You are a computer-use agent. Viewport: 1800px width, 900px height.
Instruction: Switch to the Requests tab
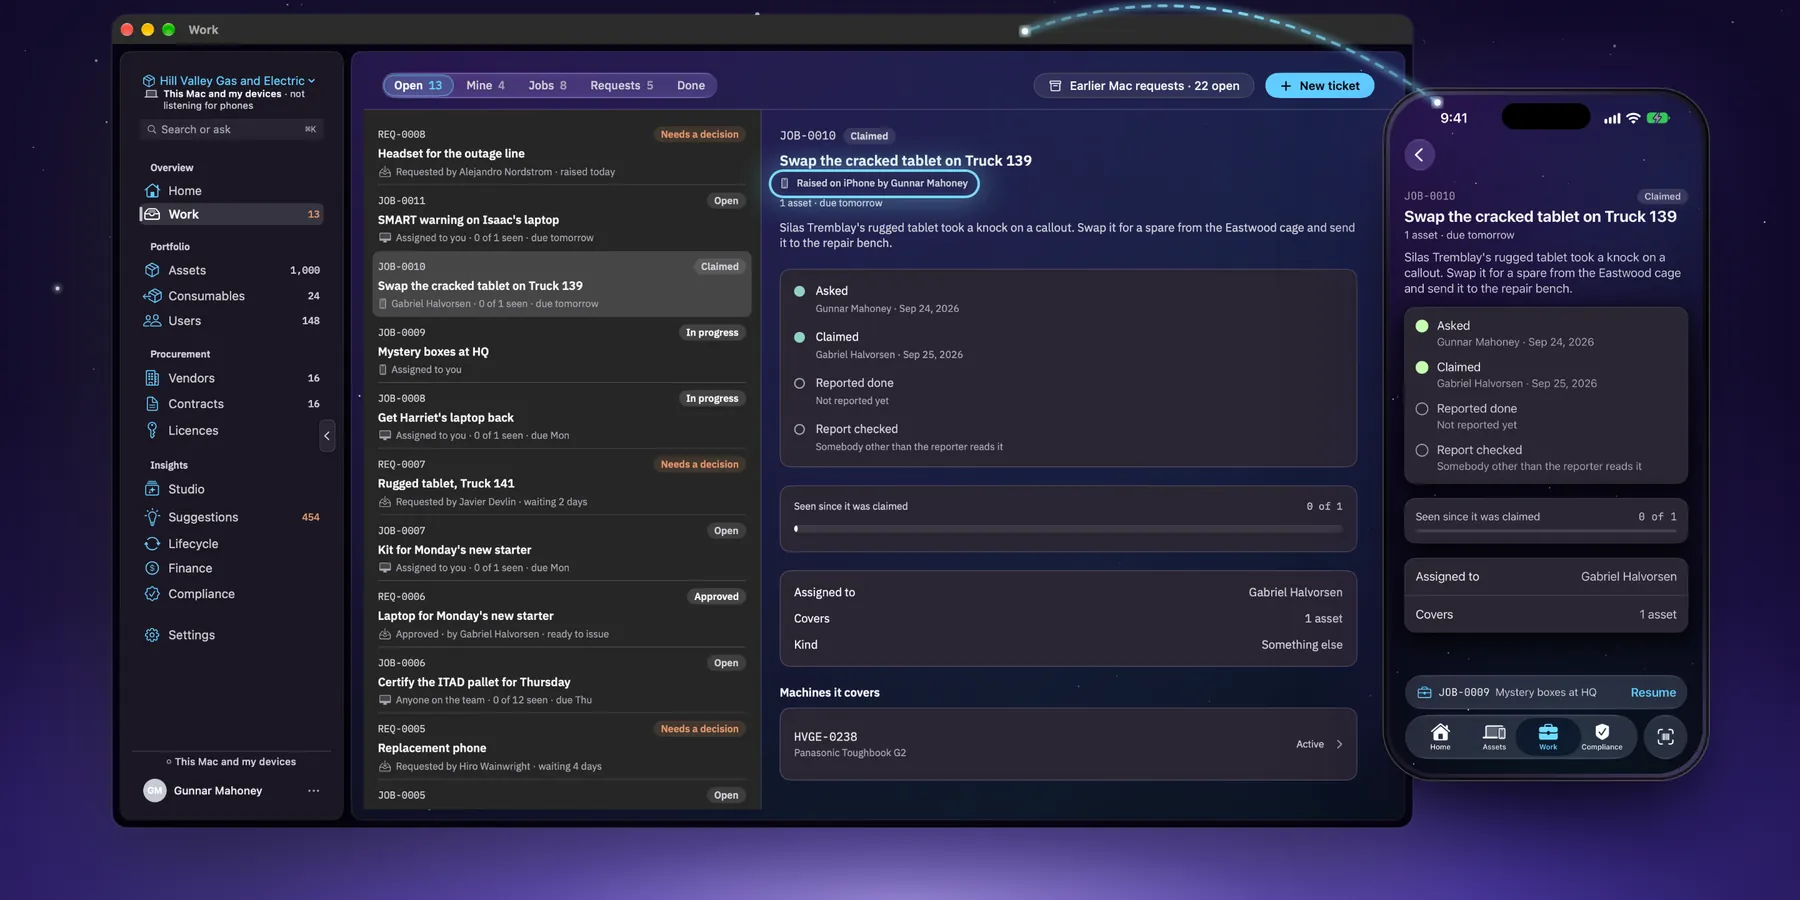click(x=621, y=86)
